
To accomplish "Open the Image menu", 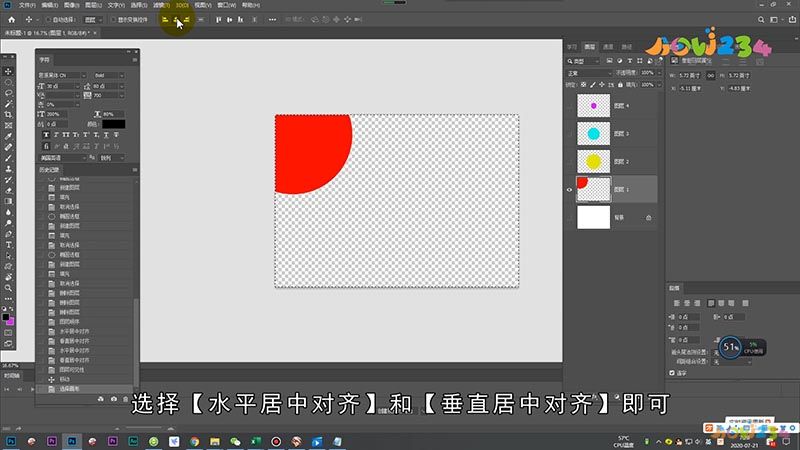I will (71, 5).
